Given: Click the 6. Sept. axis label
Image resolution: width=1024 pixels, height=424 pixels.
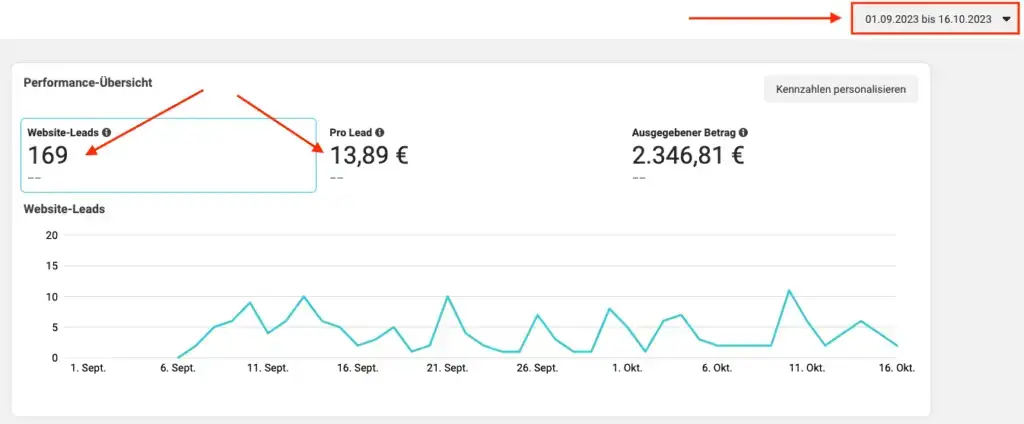Looking at the screenshot, I should point(178,368).
